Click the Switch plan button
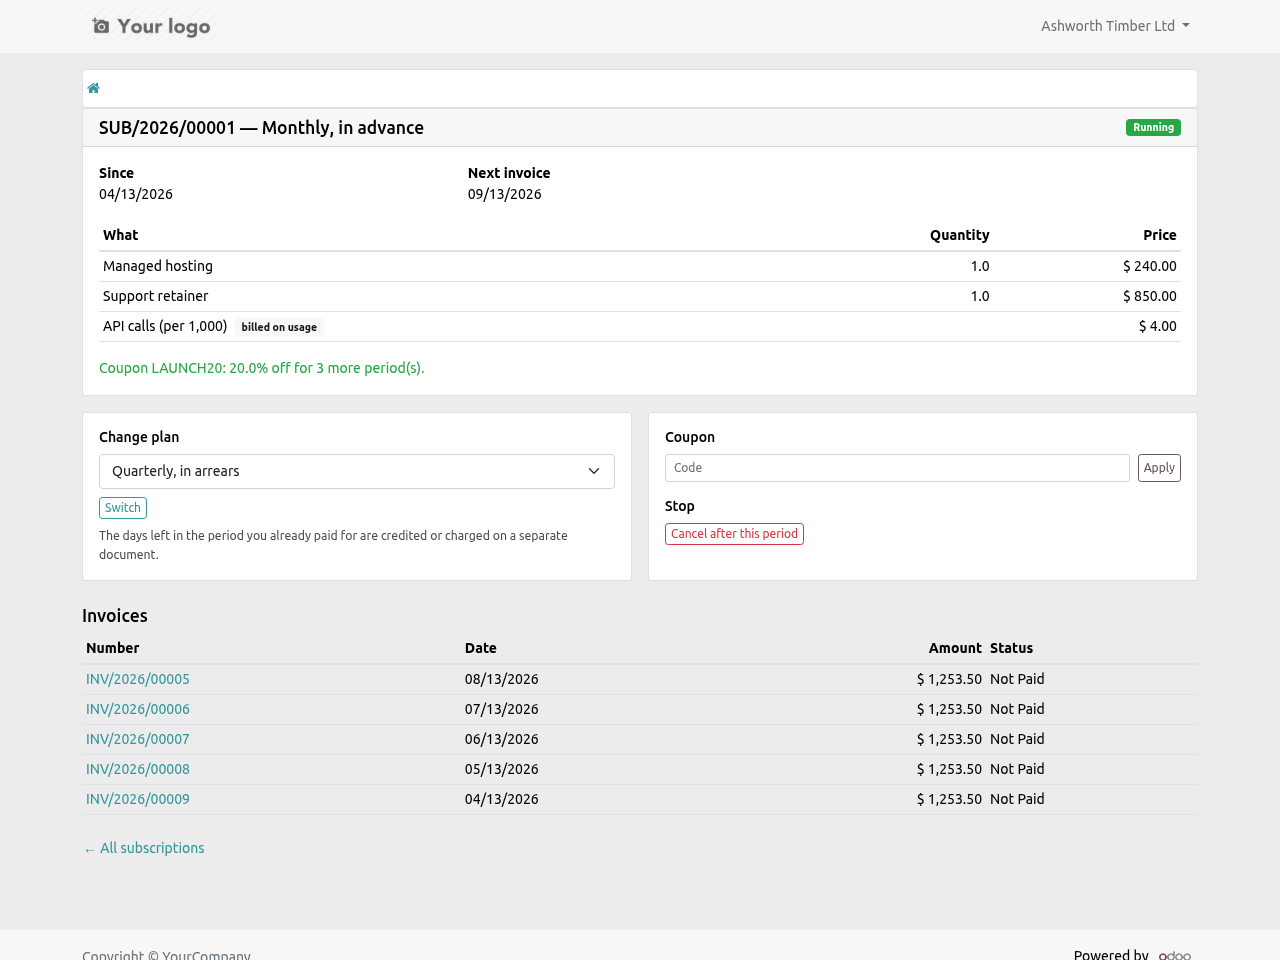1280x960 pixels. click(123, 508)
